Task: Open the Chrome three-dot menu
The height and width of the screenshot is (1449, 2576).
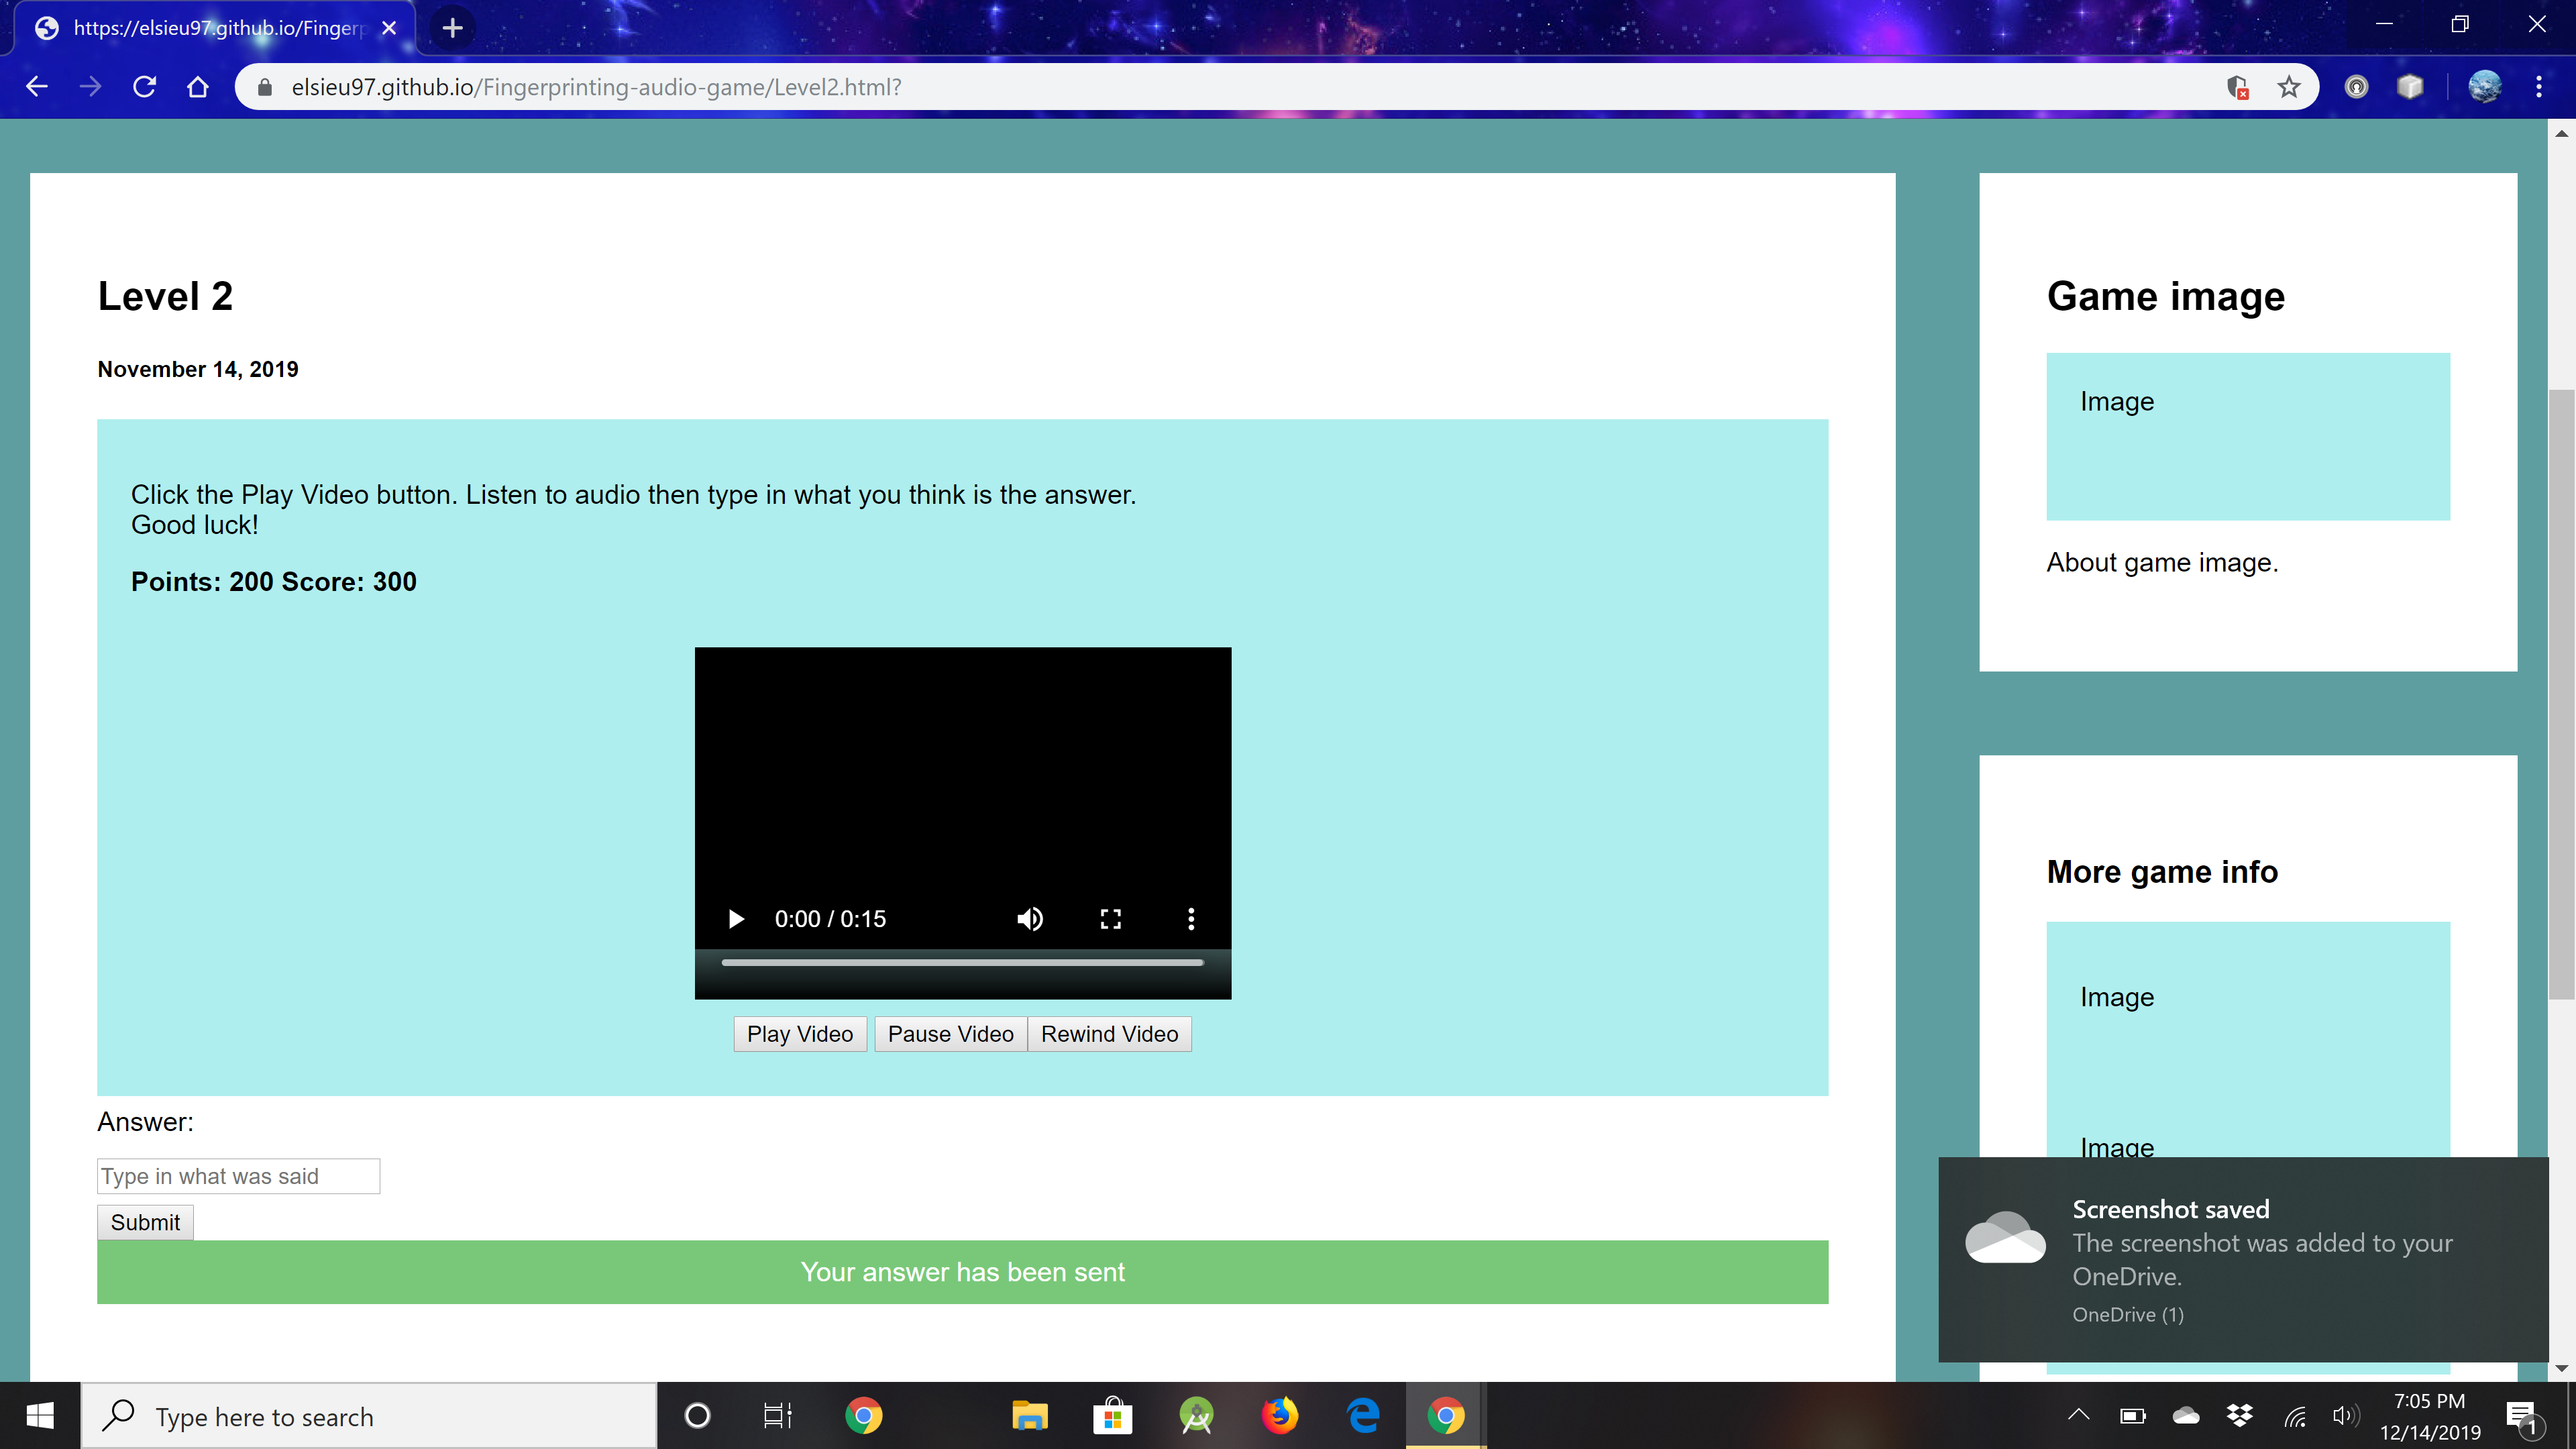Action: coord(2538,87)
